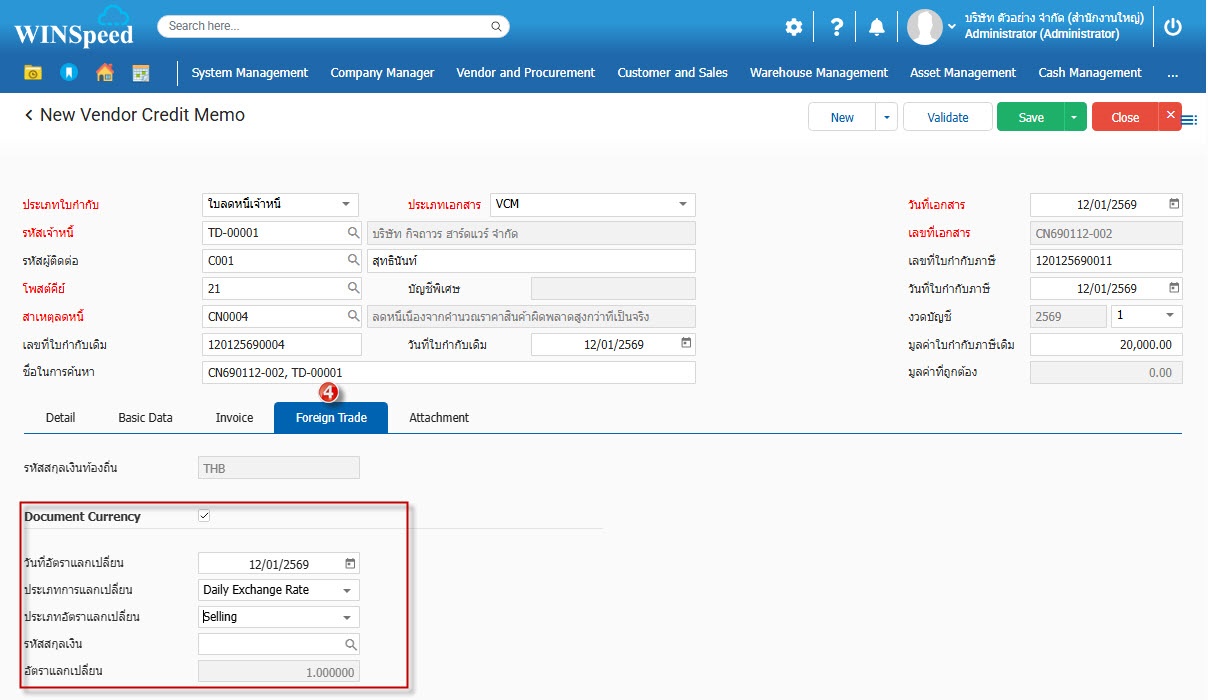
Task: Click the help question mark icon
Action: pos(837,27)
